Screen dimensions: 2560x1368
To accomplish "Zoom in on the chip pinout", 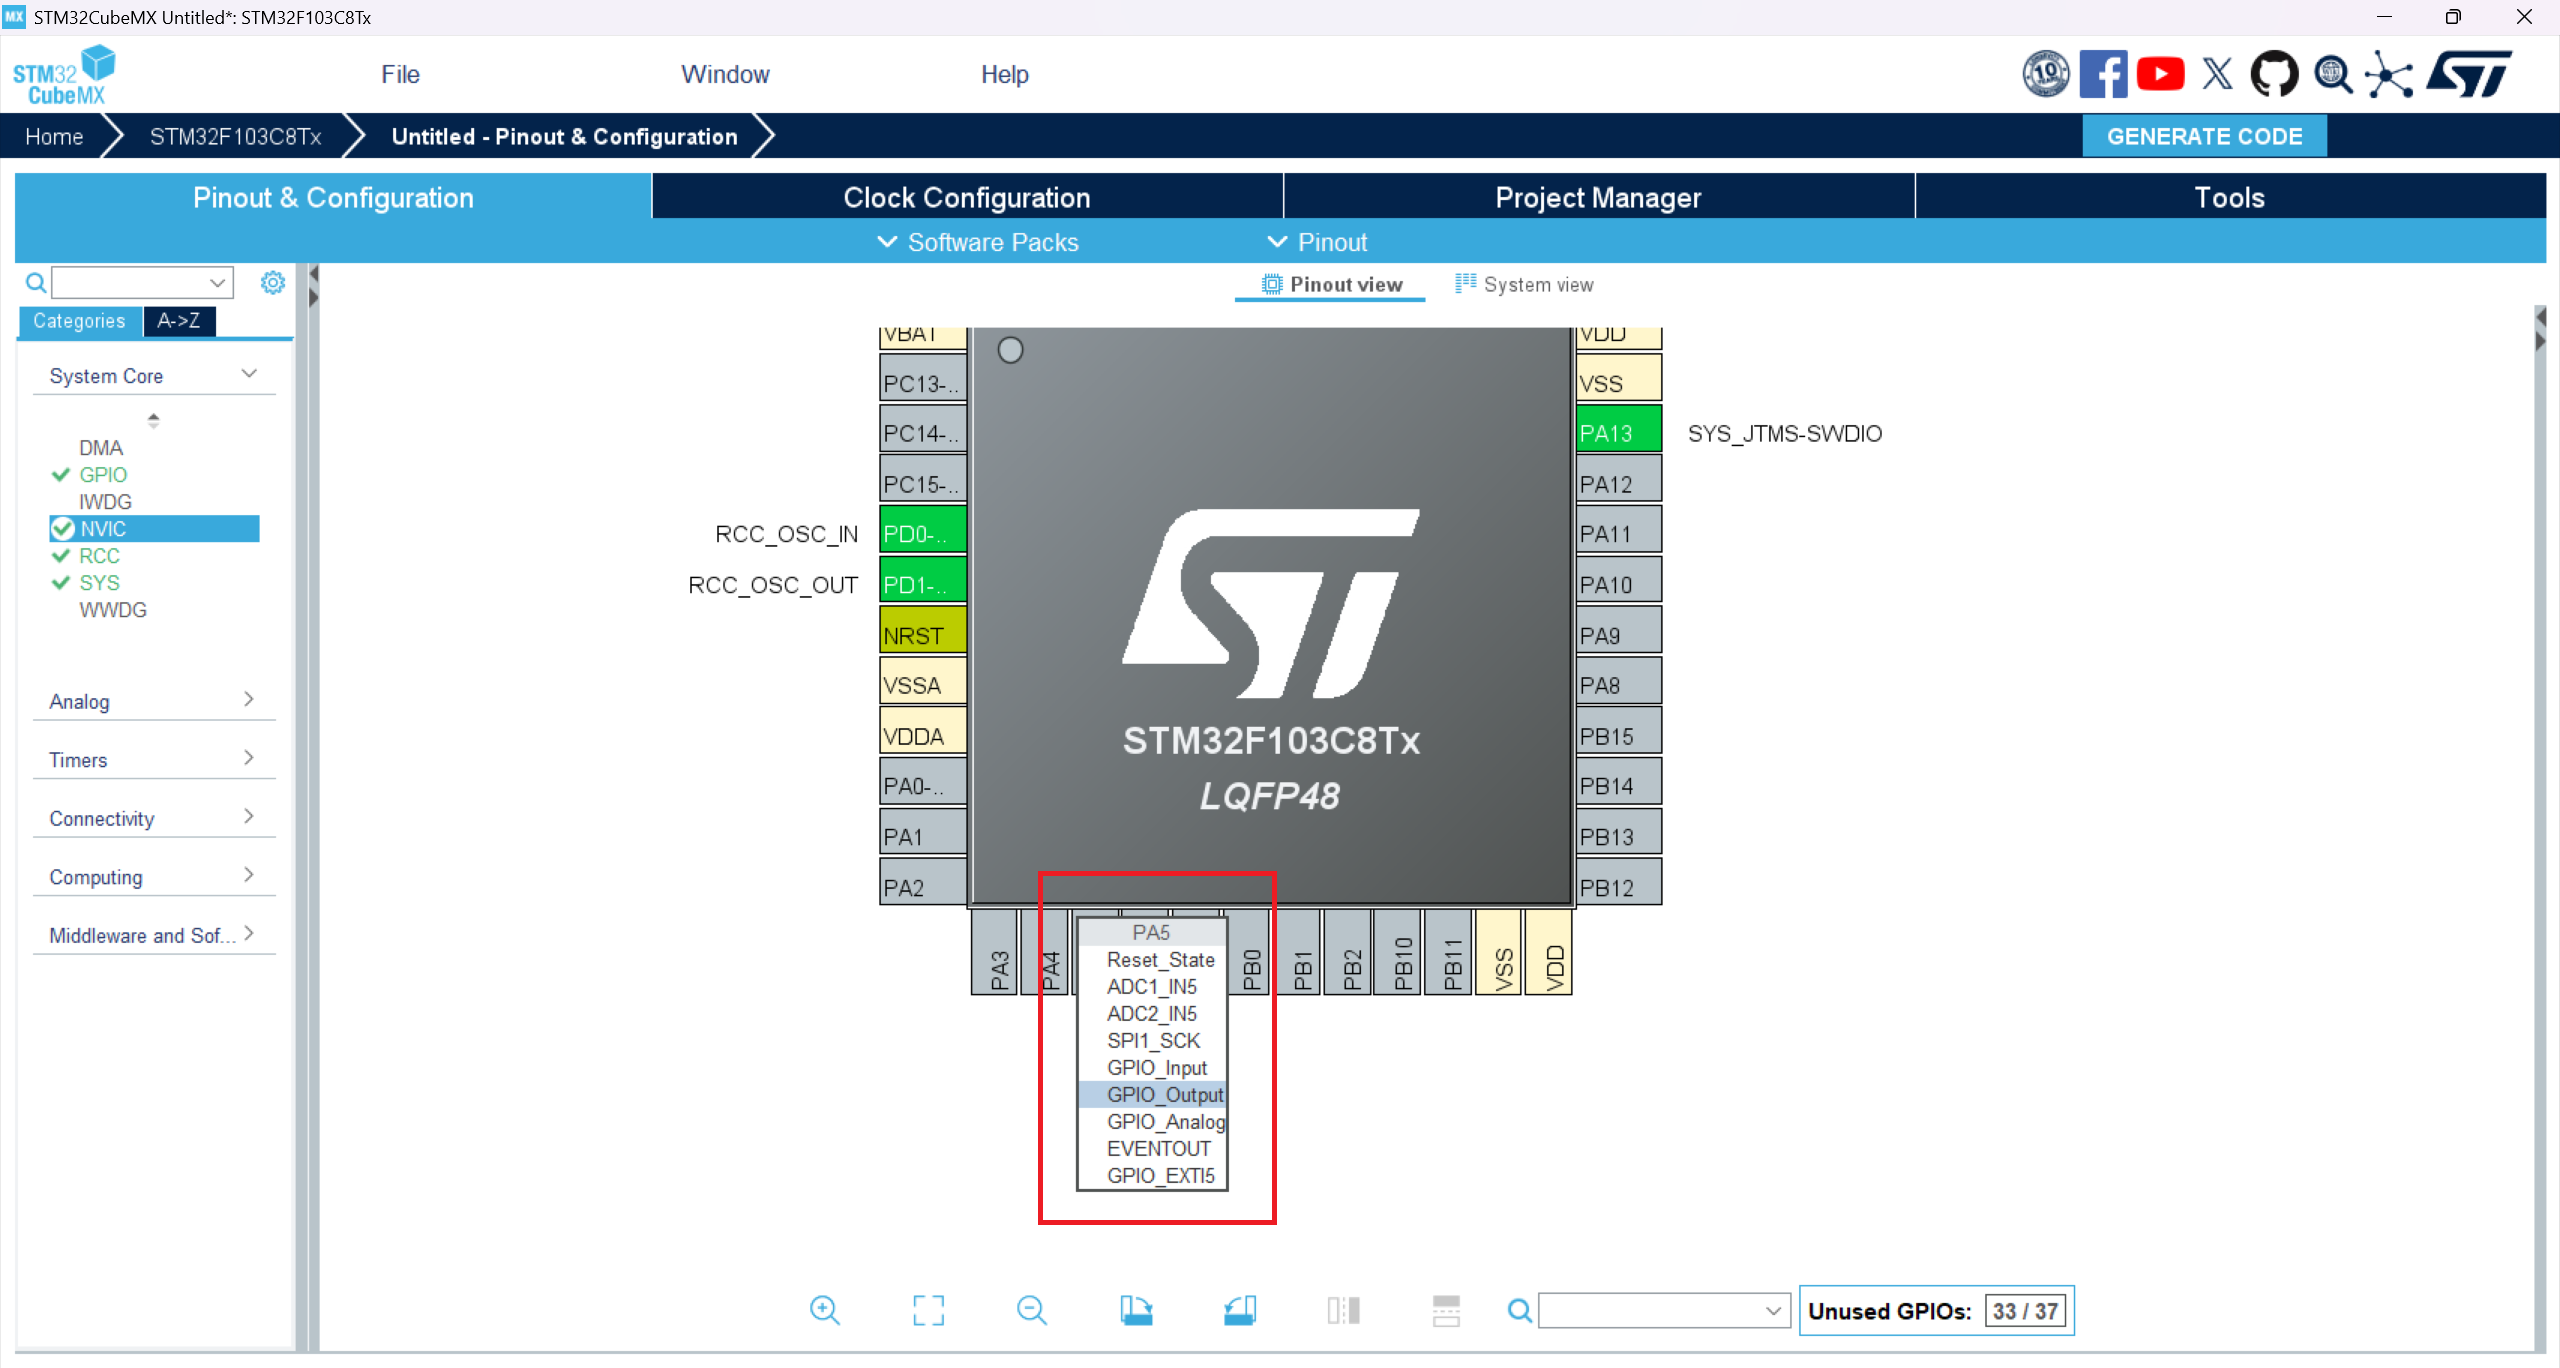I will (x=824, y=1310).
